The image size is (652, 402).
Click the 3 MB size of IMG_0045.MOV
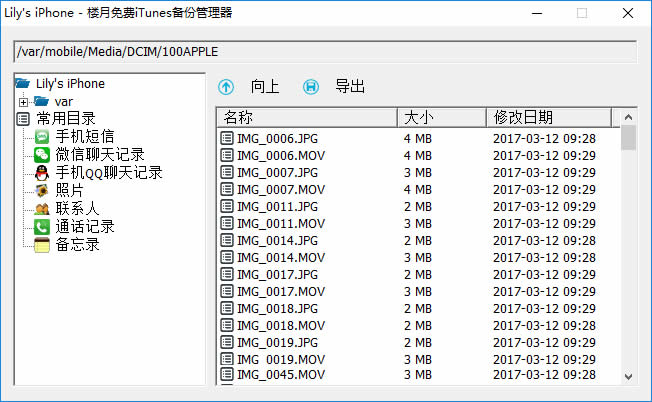pyautogui.click(x=418, y=375)
